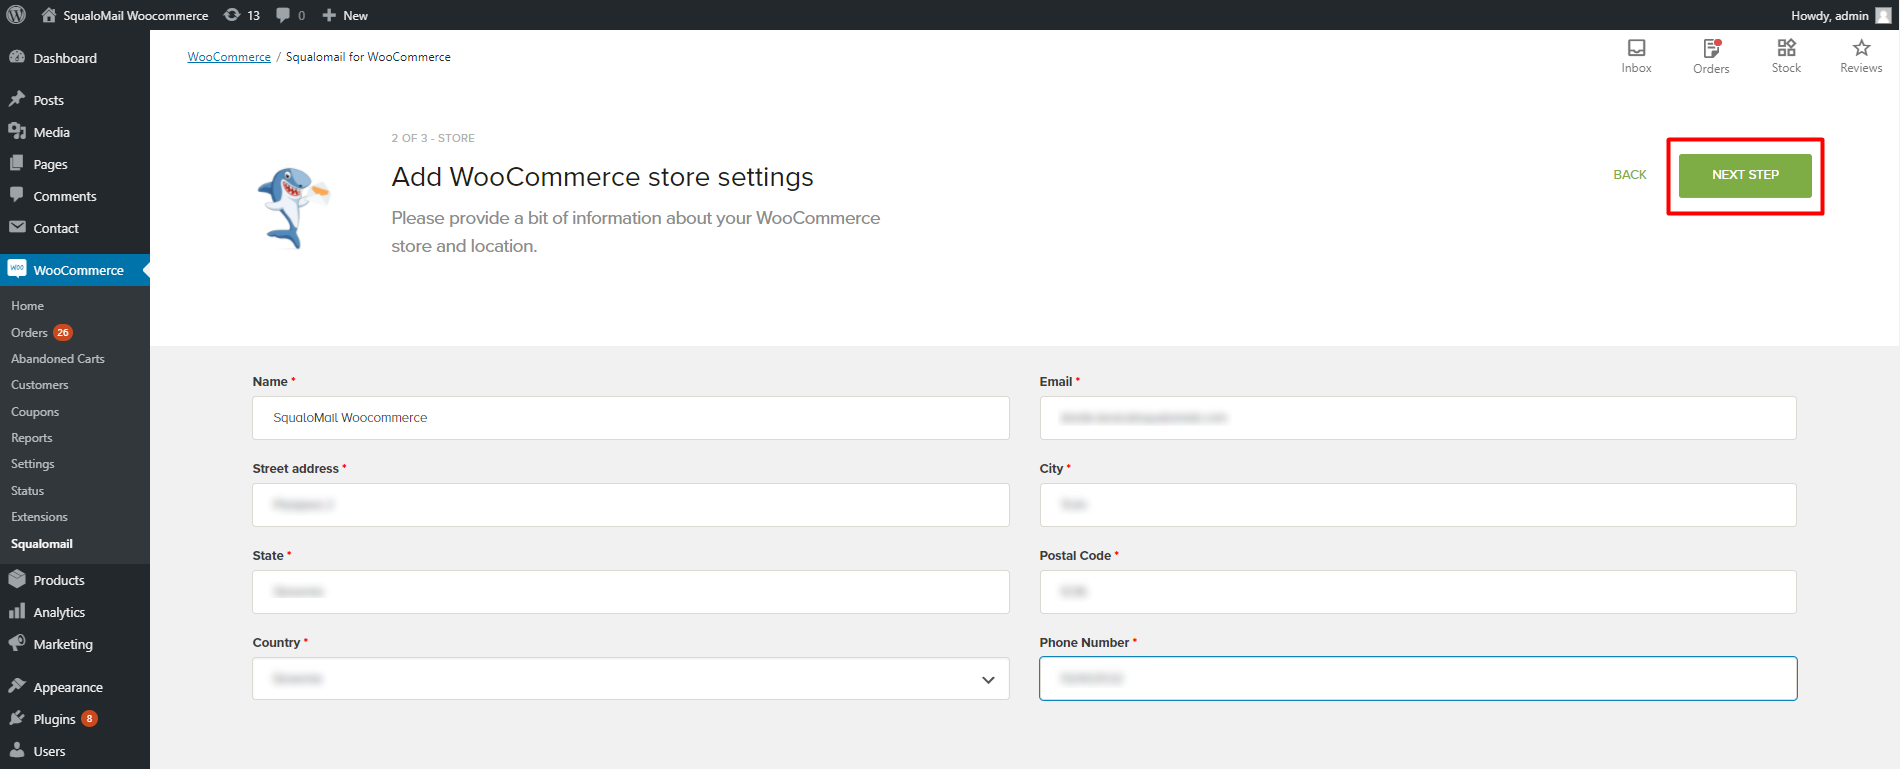Open Plugins menu with update badge

tap(55, 719)
